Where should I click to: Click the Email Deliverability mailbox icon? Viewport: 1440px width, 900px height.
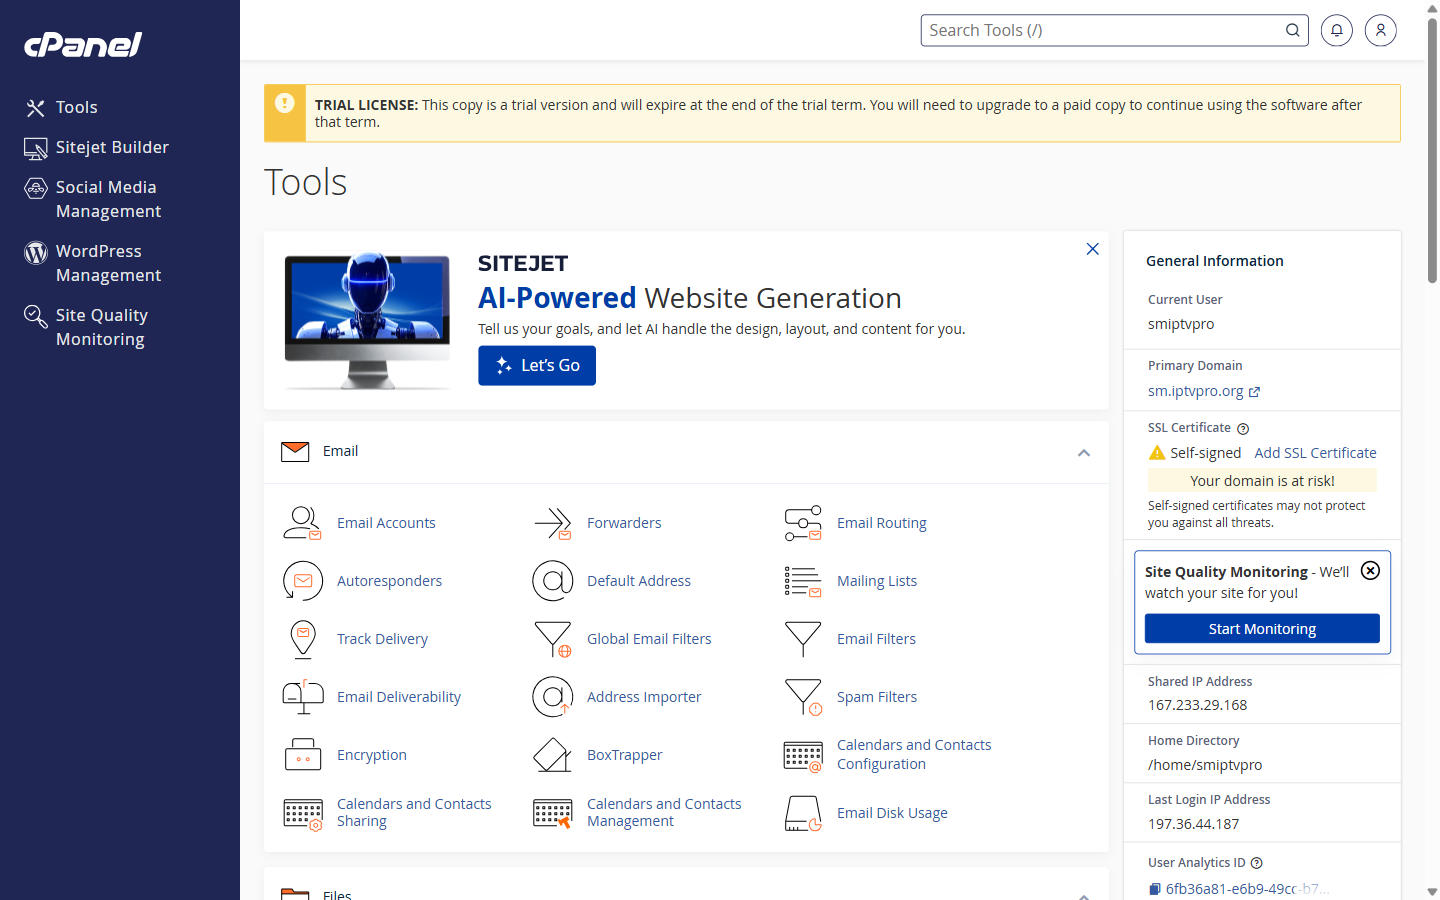[302, 697]
